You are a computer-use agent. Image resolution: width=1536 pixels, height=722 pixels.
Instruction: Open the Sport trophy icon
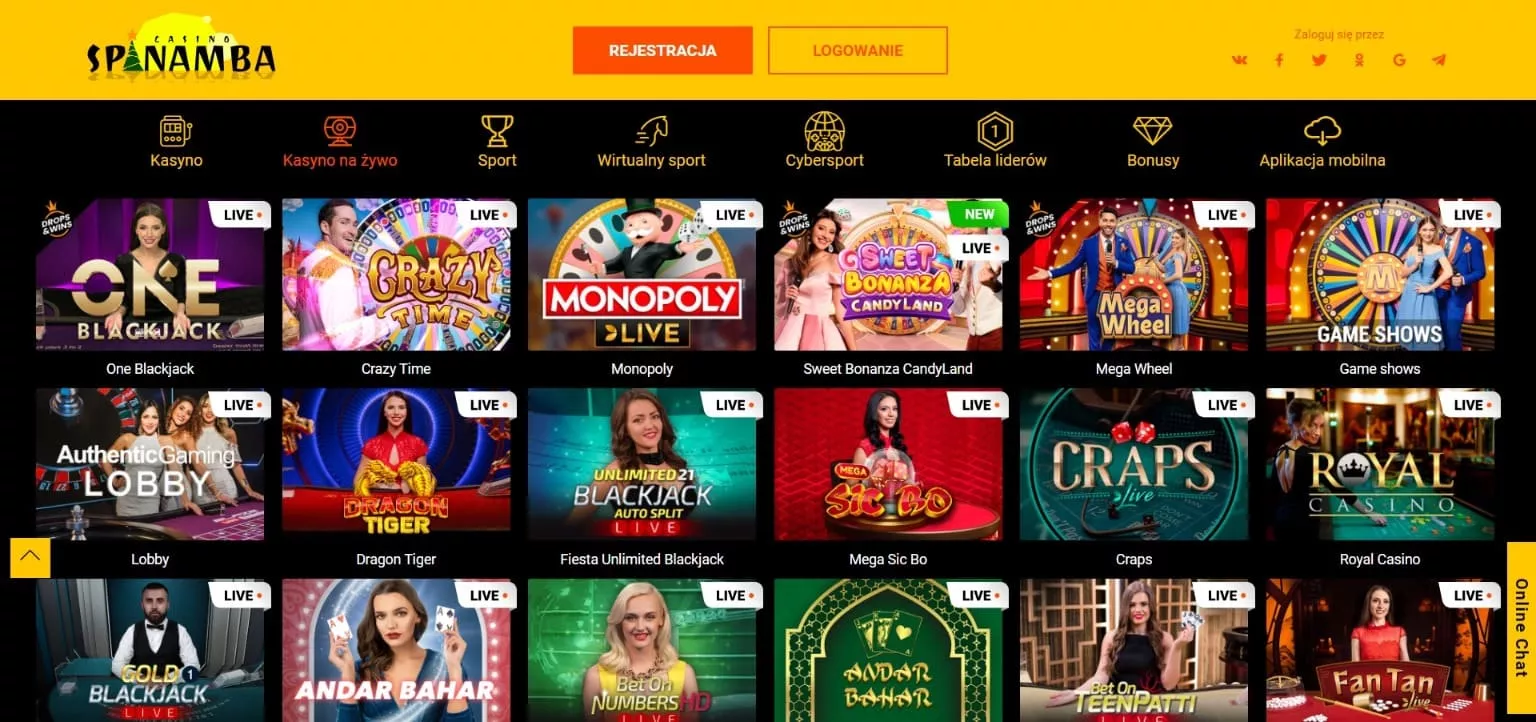[497, 131]
